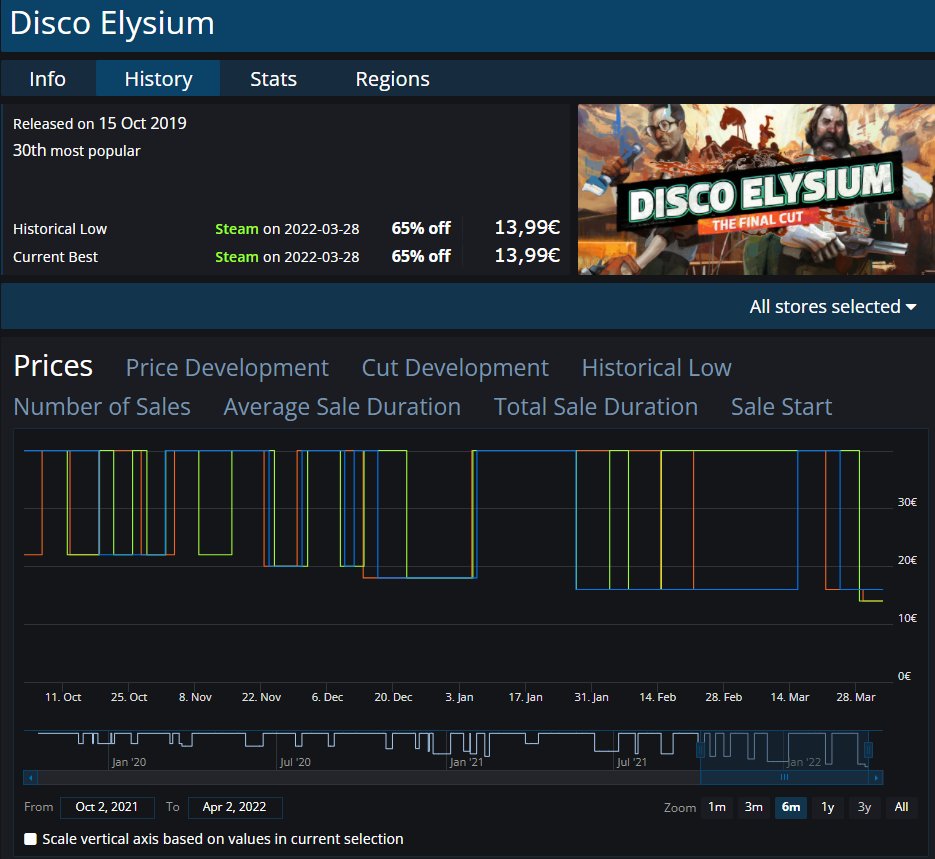This screenshot has width=935, height=859.
Task: Zoom chart to 3y
Action: click(x=865, y=807)
